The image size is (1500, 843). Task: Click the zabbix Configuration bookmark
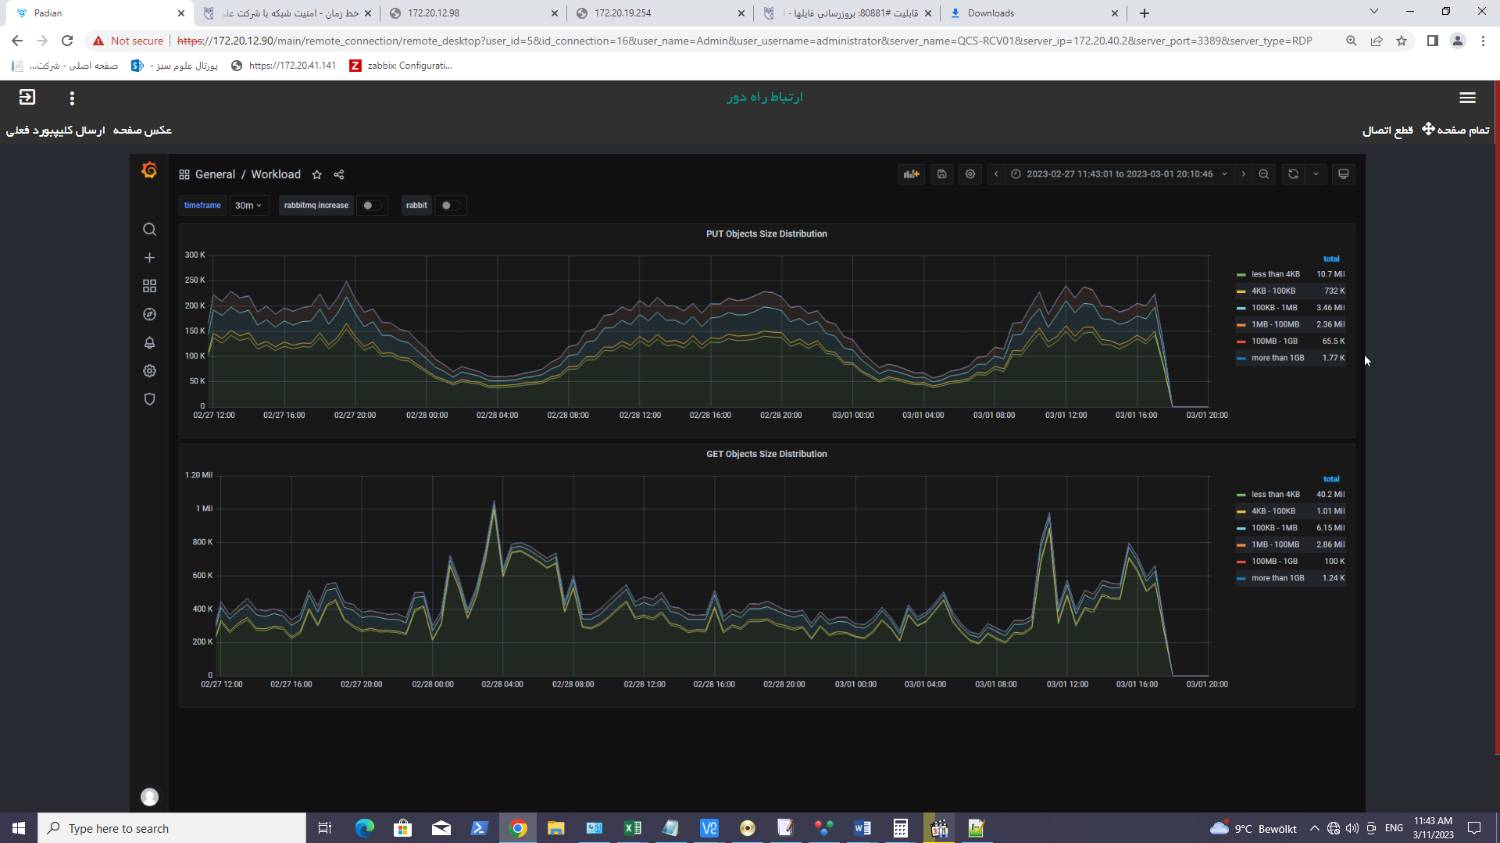[402, 66]
